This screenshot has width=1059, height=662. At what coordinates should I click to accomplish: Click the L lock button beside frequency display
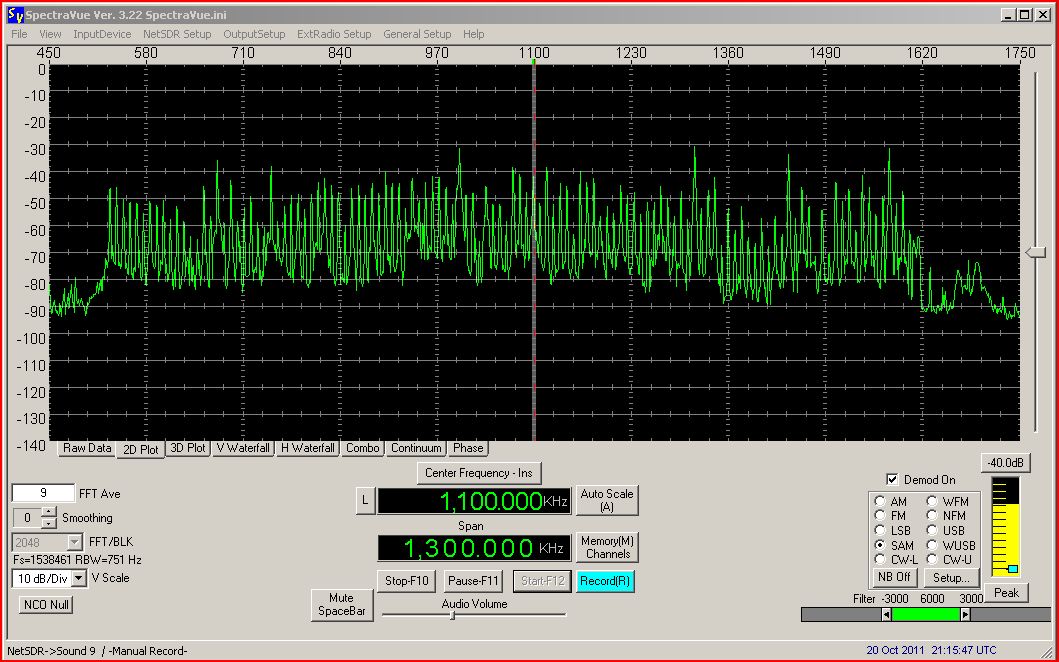point(365,500)
